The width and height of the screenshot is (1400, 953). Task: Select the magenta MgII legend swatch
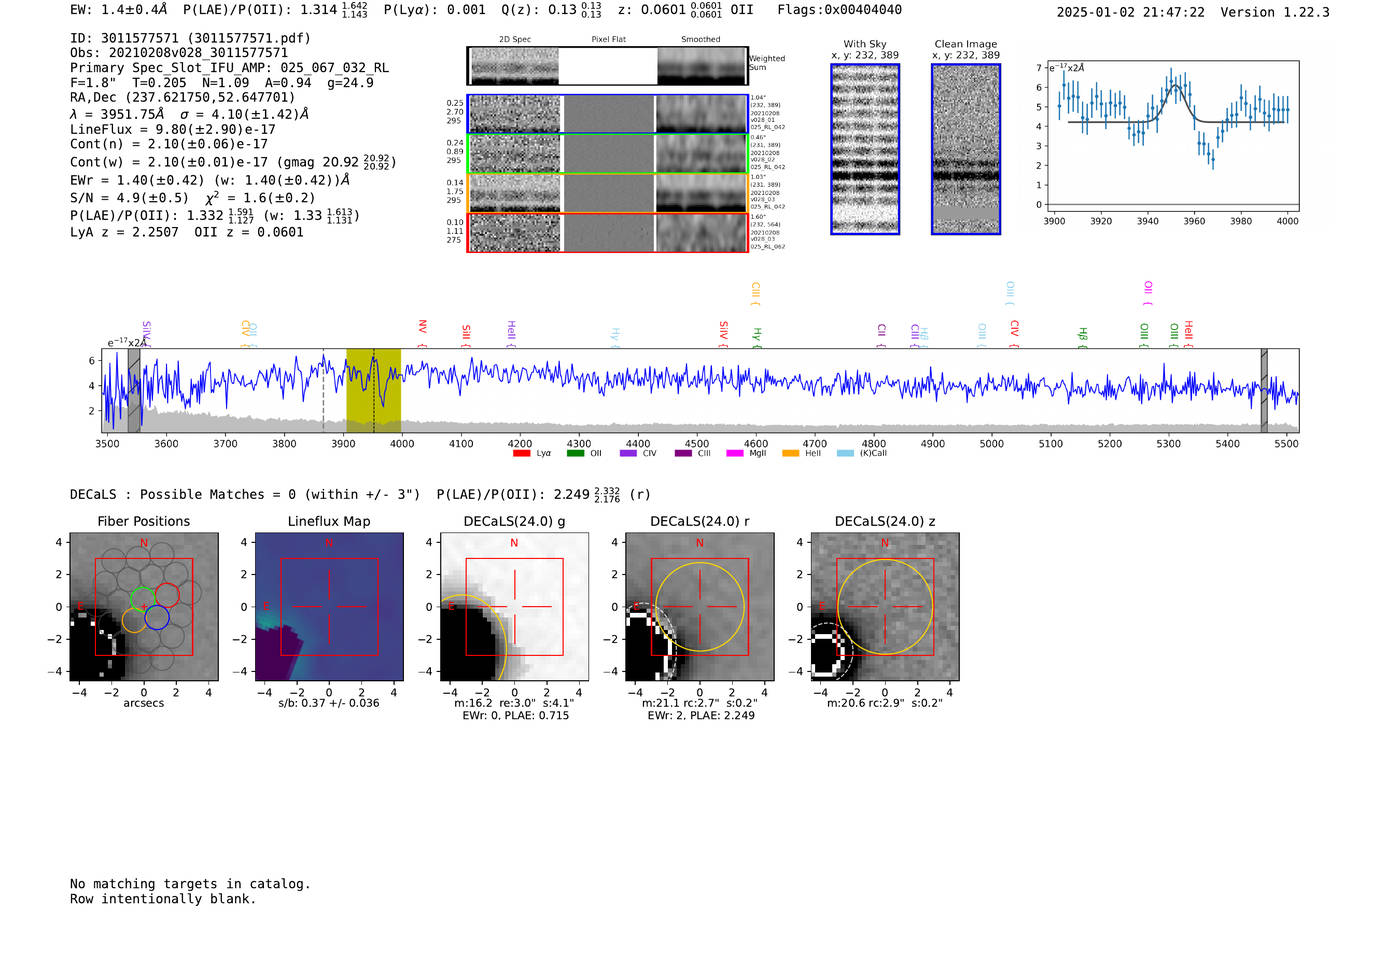click(735, 454)
